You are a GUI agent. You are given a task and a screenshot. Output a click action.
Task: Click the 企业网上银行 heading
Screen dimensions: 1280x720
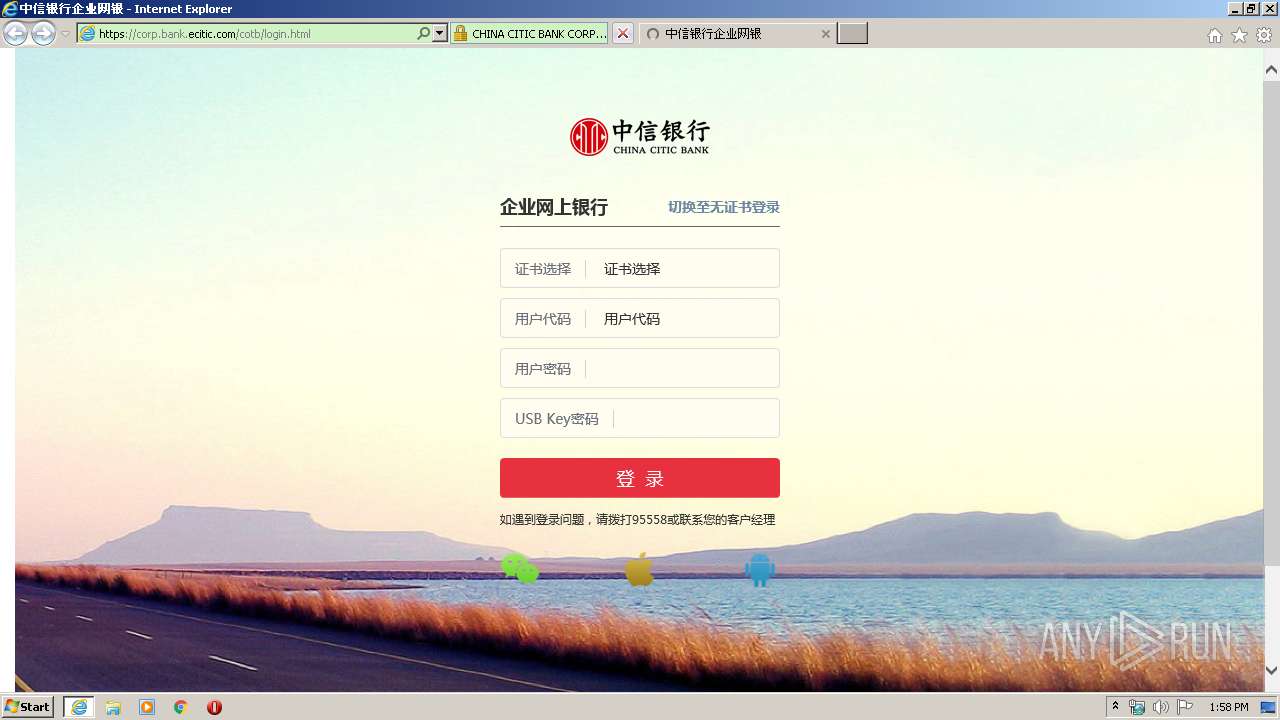554,207
